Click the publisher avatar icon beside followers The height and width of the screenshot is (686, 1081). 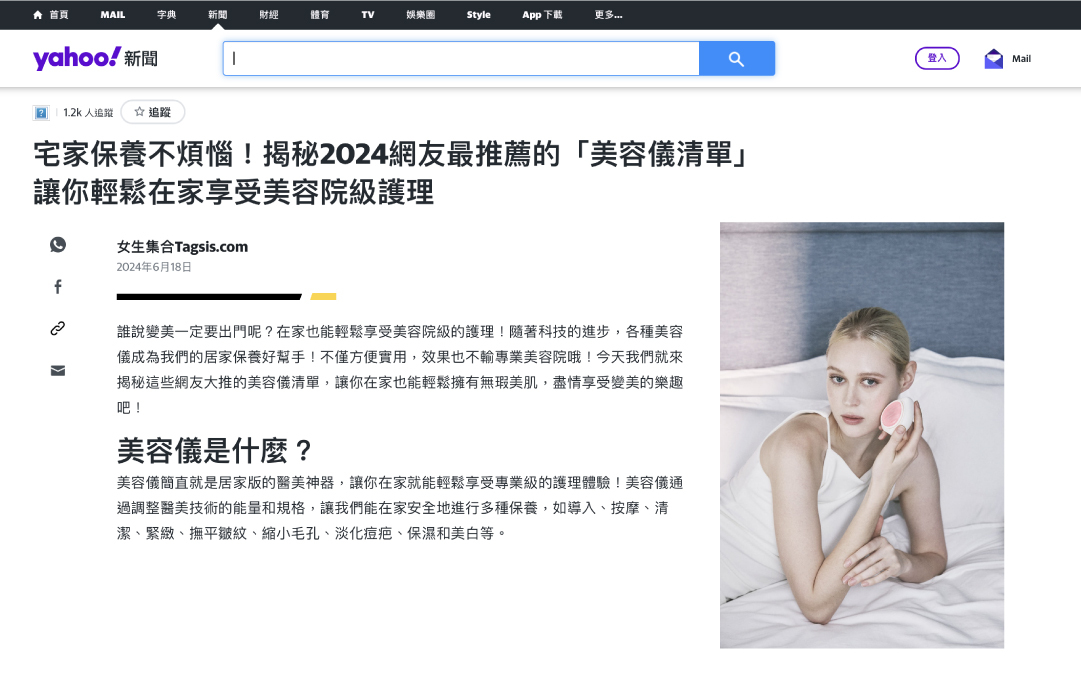click(41, 113)
